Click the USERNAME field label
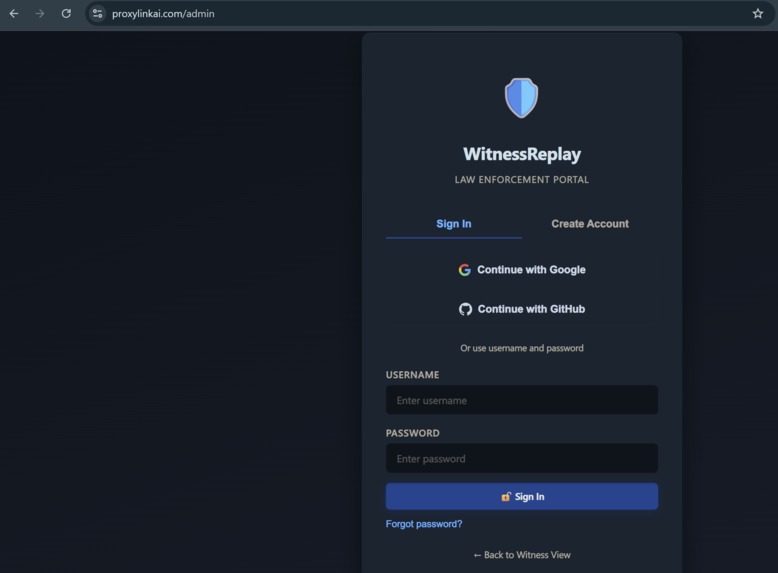 pyautogui.click(x=412, y=375)
